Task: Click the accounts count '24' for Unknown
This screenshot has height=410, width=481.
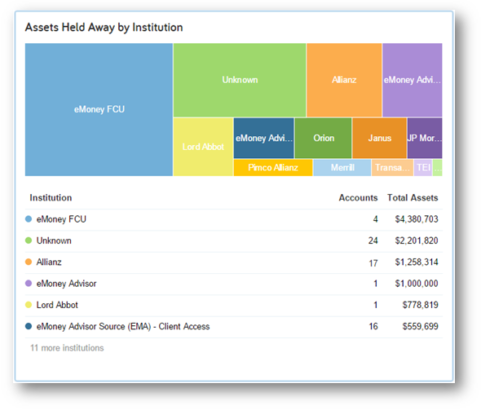Action: click(x=373, y=240)
